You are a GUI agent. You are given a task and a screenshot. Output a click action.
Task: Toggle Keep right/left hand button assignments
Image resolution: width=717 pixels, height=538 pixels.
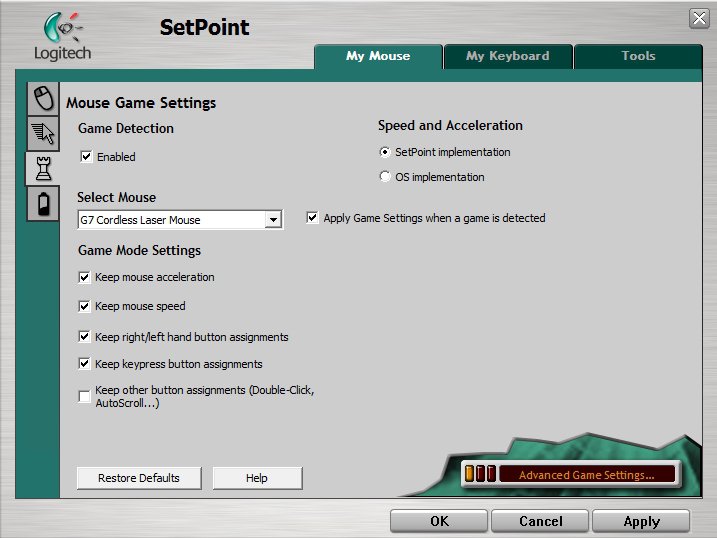pos(85,337)
